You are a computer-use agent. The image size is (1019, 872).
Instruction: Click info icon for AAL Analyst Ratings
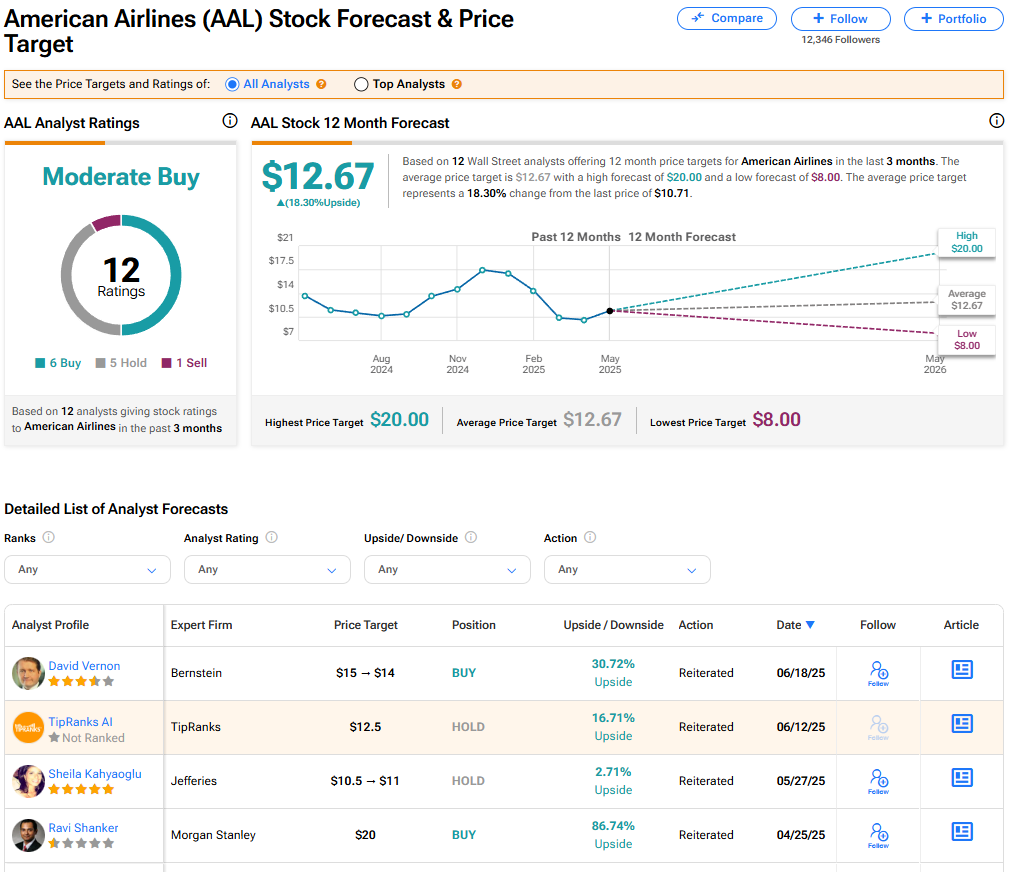tap(230, 120)
